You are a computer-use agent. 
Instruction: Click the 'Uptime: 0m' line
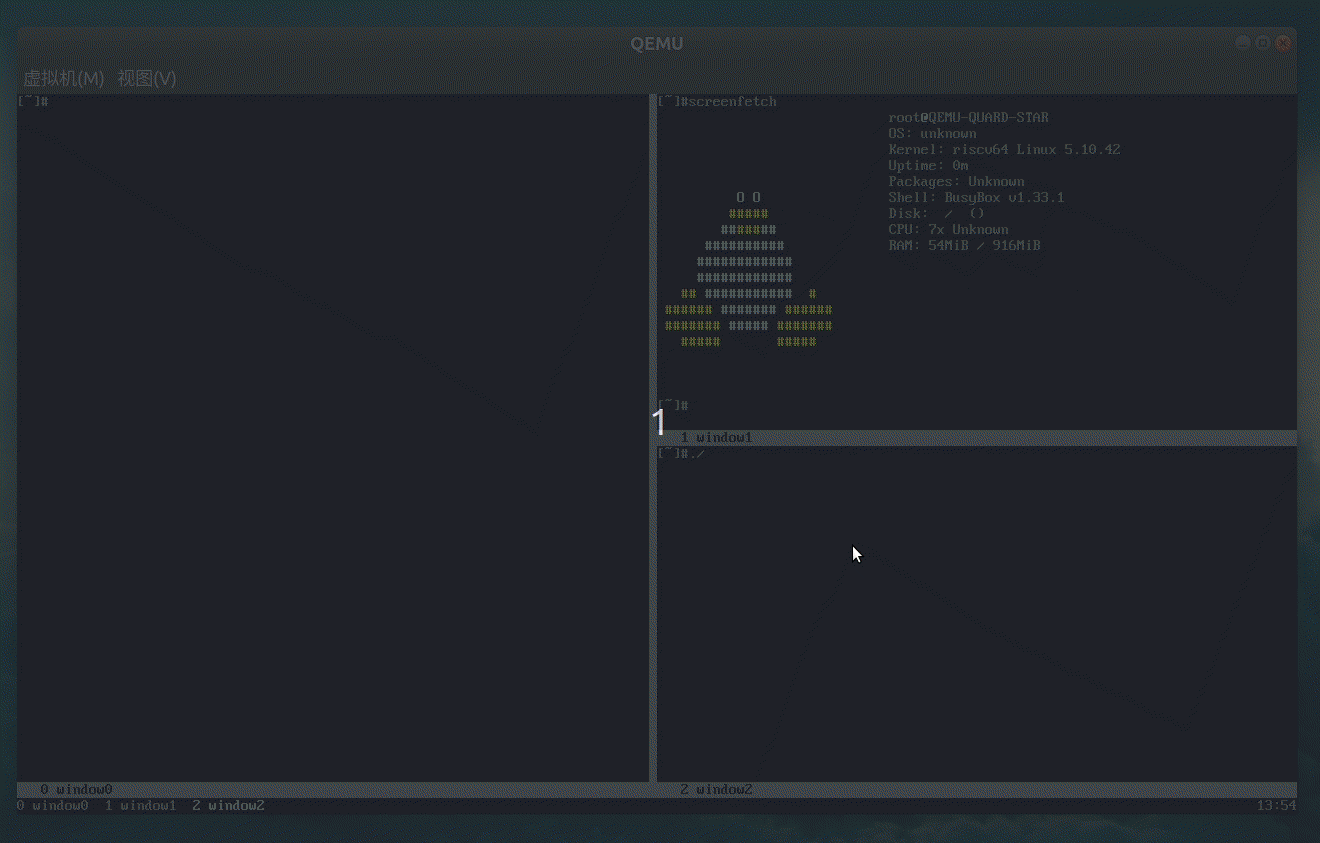928,166
